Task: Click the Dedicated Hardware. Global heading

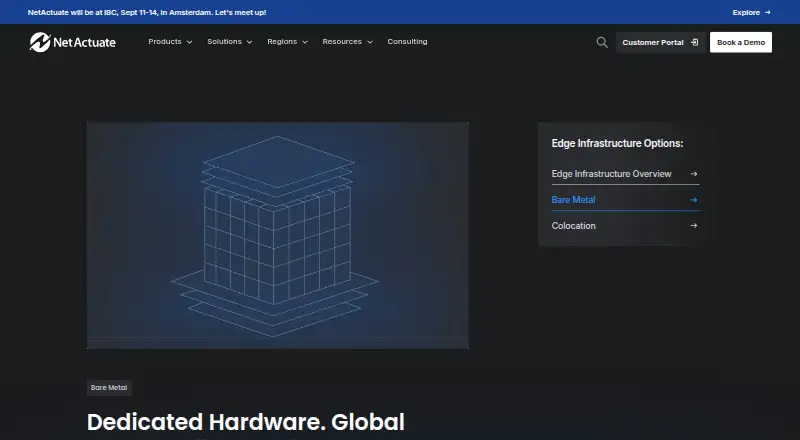Action: pyautogui.click(x=246, y=422)
